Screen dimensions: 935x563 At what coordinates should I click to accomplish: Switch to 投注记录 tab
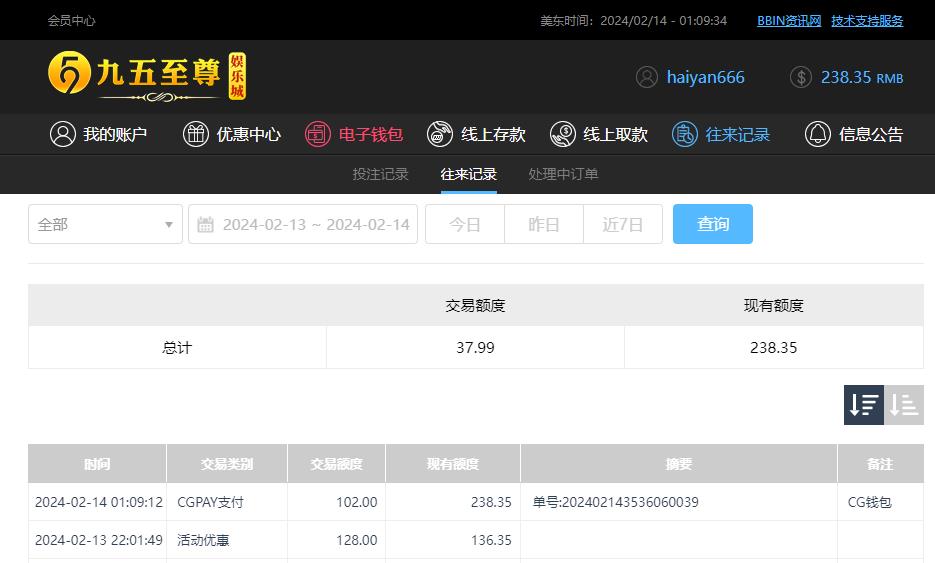point(380,174)
